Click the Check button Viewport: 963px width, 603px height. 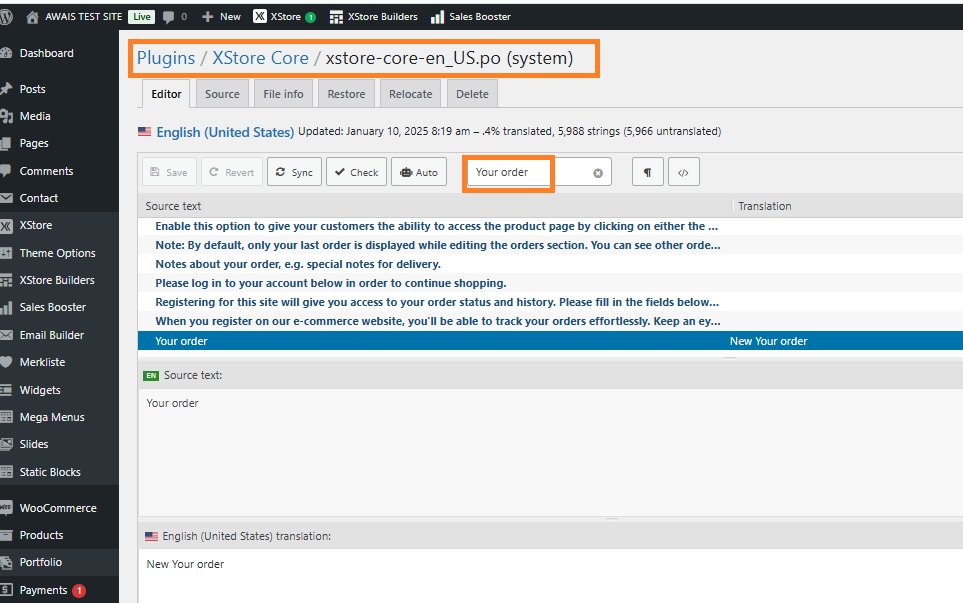(356, 172)
